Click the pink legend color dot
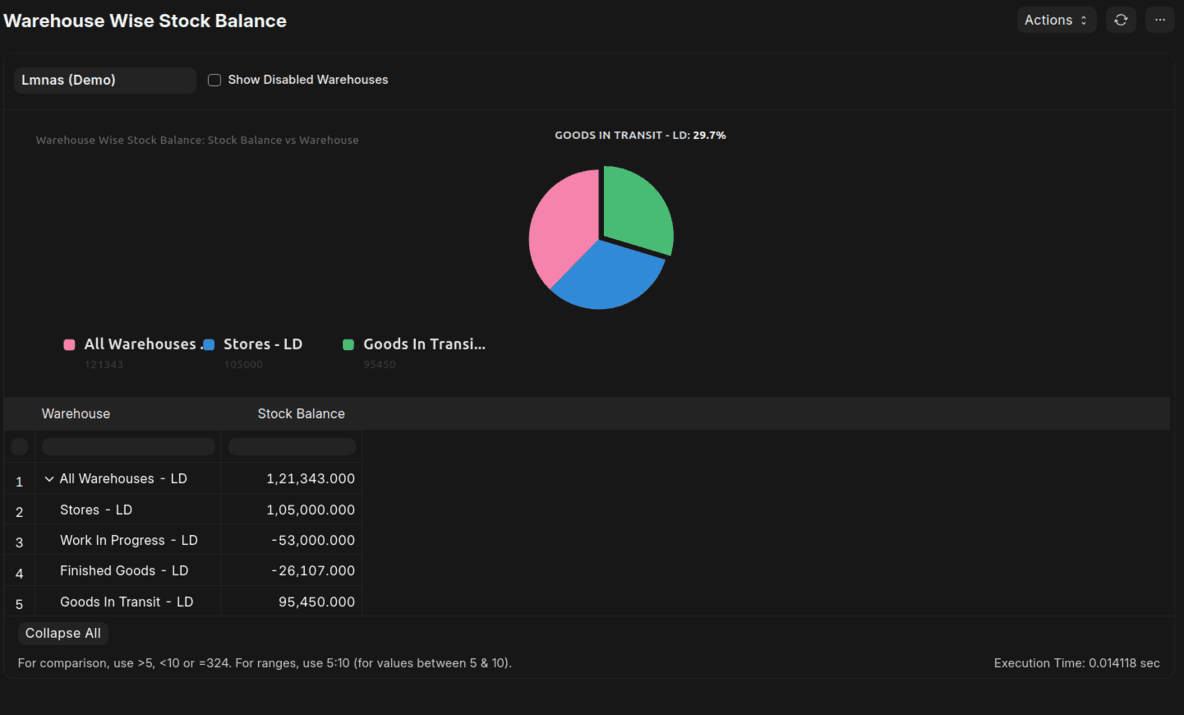Image resolution: width=1184 pixels, height=715 pixels. point(68,343)
